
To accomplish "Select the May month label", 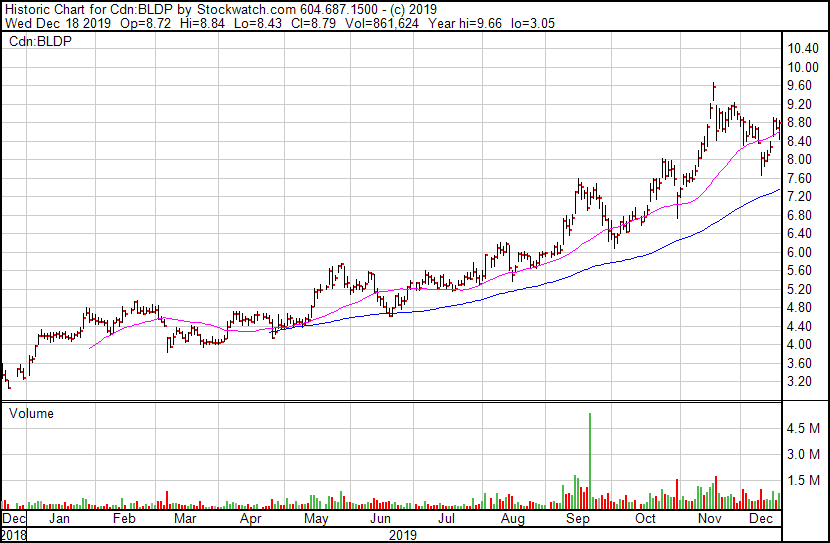I will point(316,519).
